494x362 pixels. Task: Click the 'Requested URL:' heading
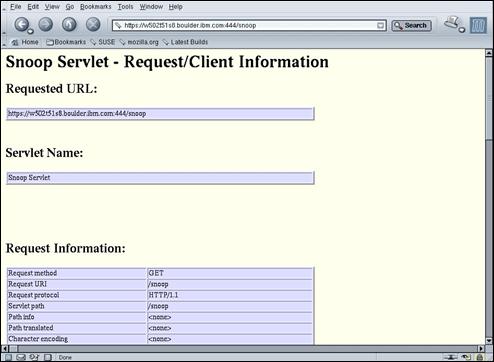52,89
